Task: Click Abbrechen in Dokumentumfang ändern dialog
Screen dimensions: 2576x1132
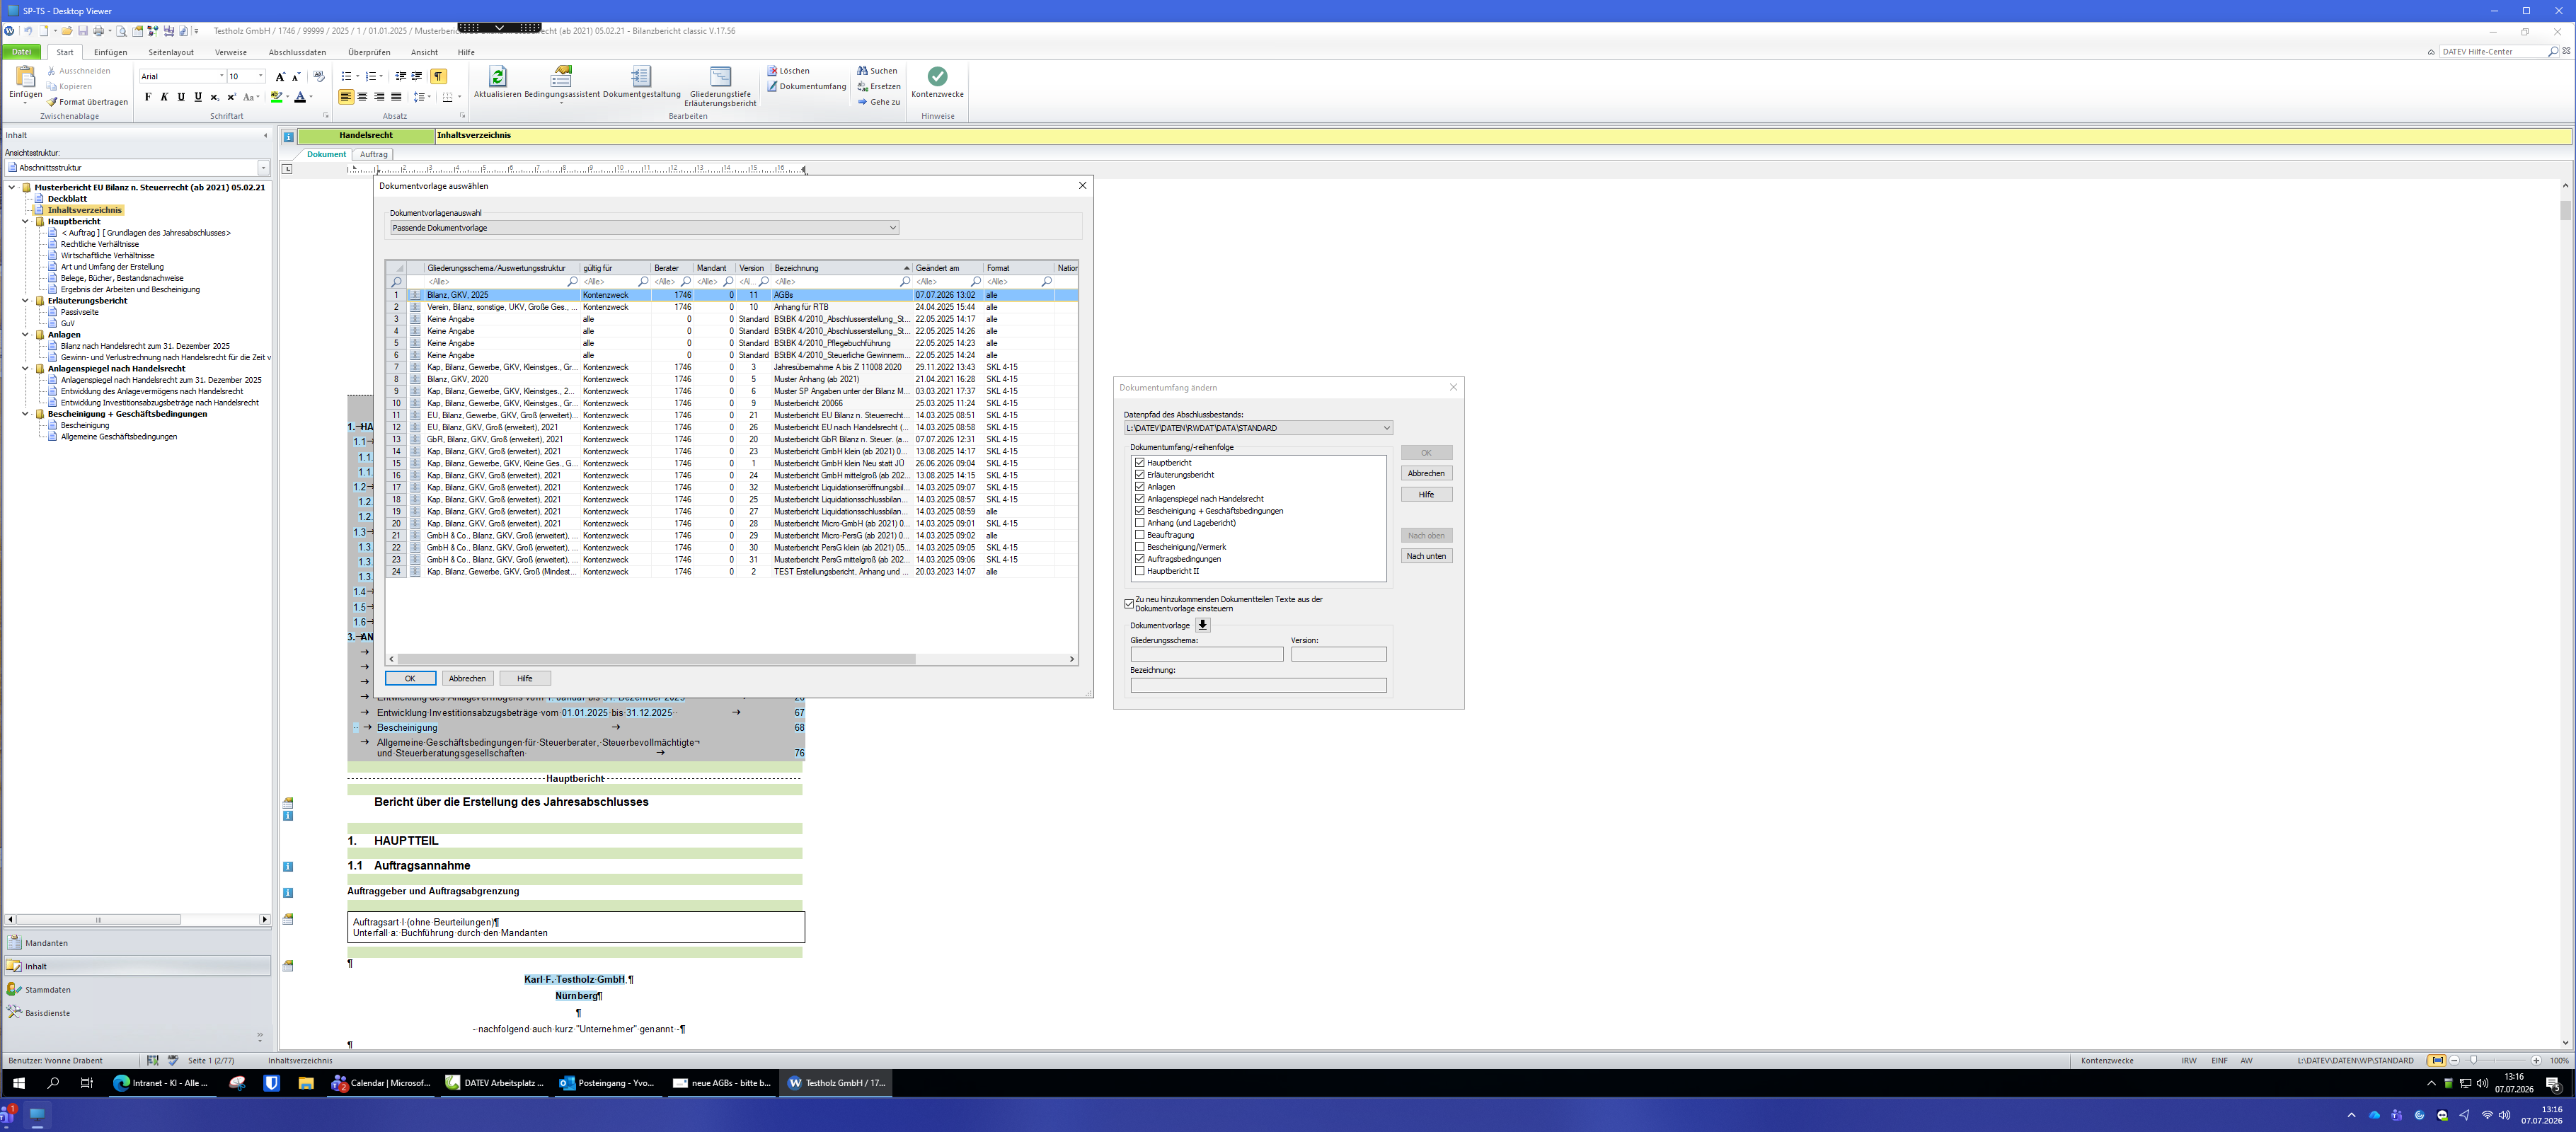Action: tap(1426, 473)
